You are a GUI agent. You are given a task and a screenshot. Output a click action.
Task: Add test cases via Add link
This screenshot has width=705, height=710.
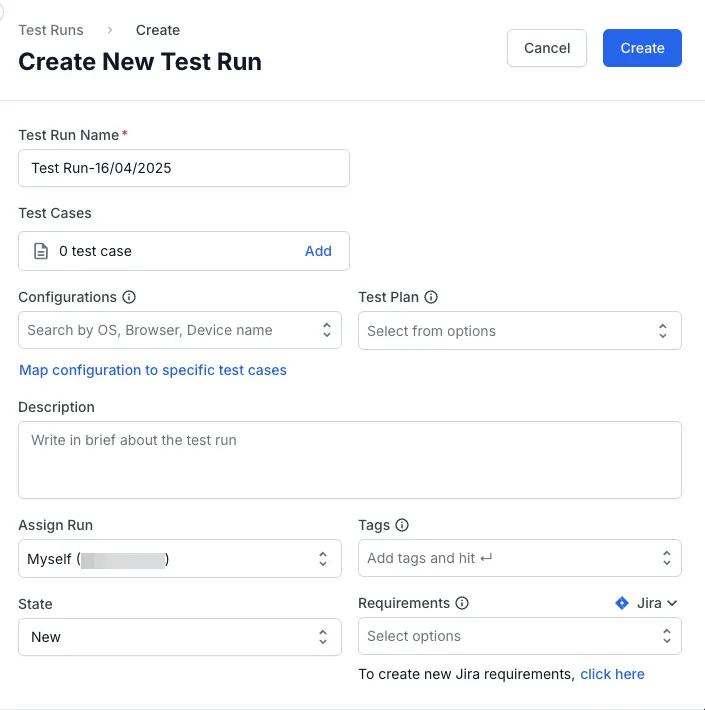[x=318, y=251]
